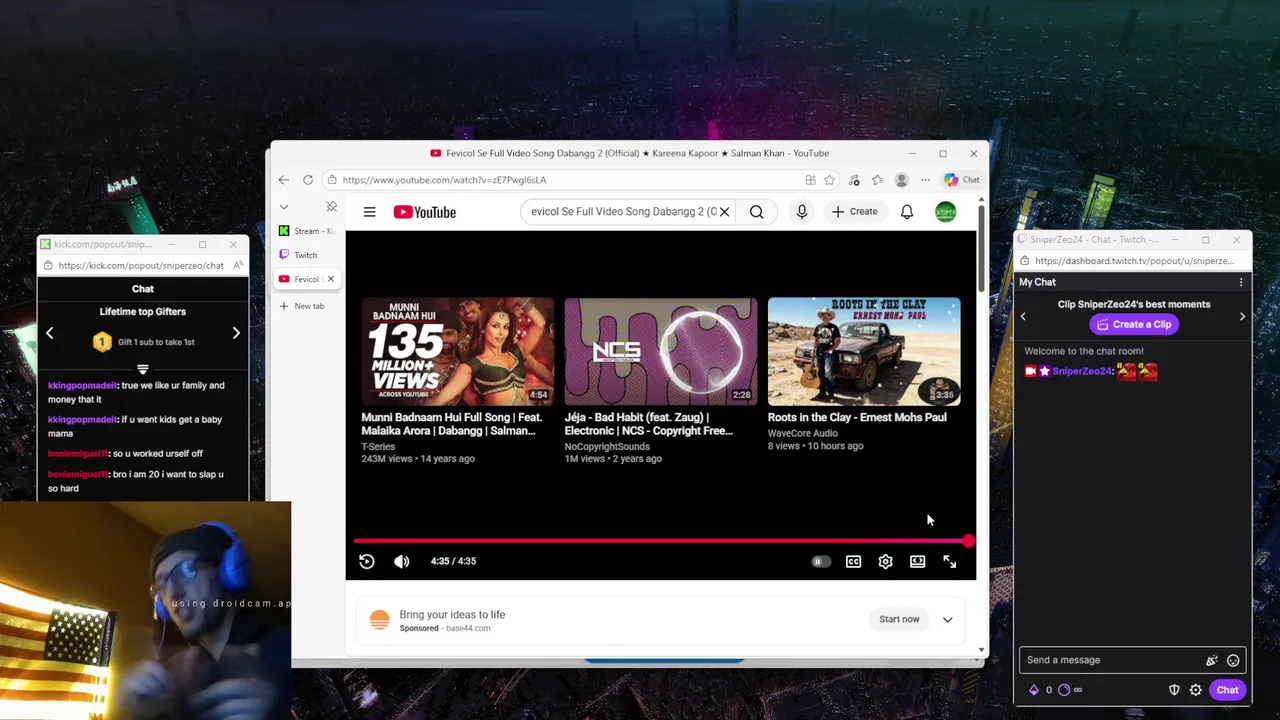
Task: Unpin the vertical tabs pane
Action: click(x=331, y=207)
